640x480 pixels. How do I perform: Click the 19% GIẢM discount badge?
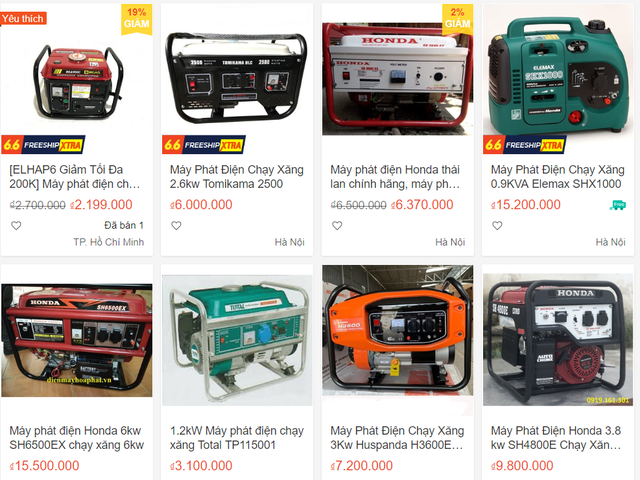point(137,19)
